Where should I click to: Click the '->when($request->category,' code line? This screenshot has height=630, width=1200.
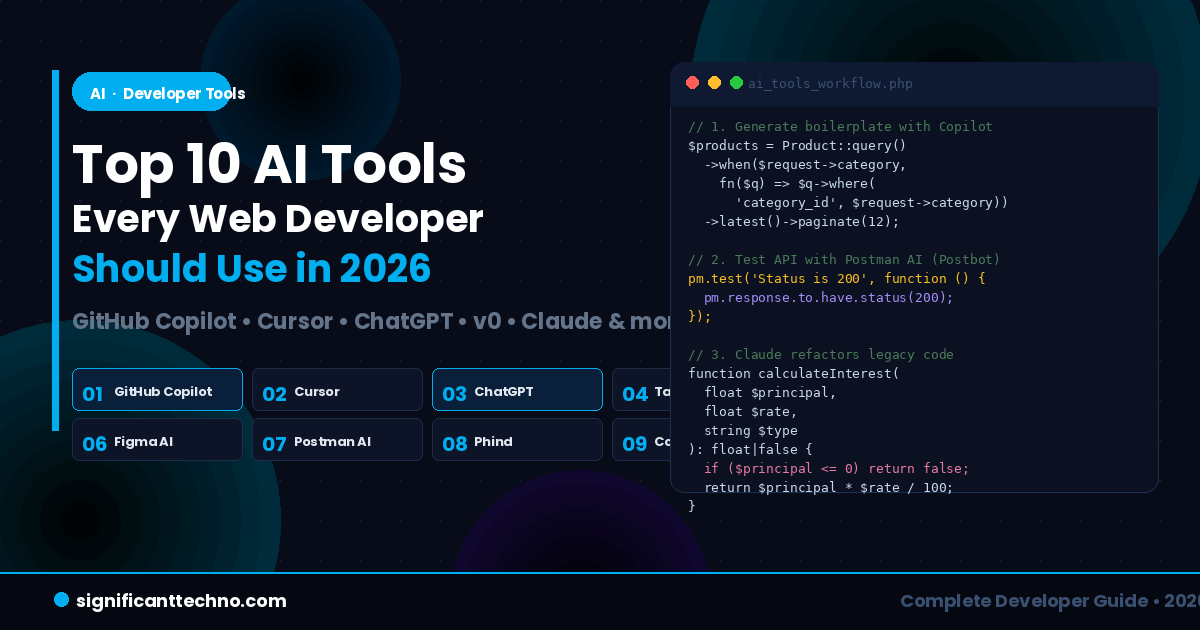pos(805,165)
